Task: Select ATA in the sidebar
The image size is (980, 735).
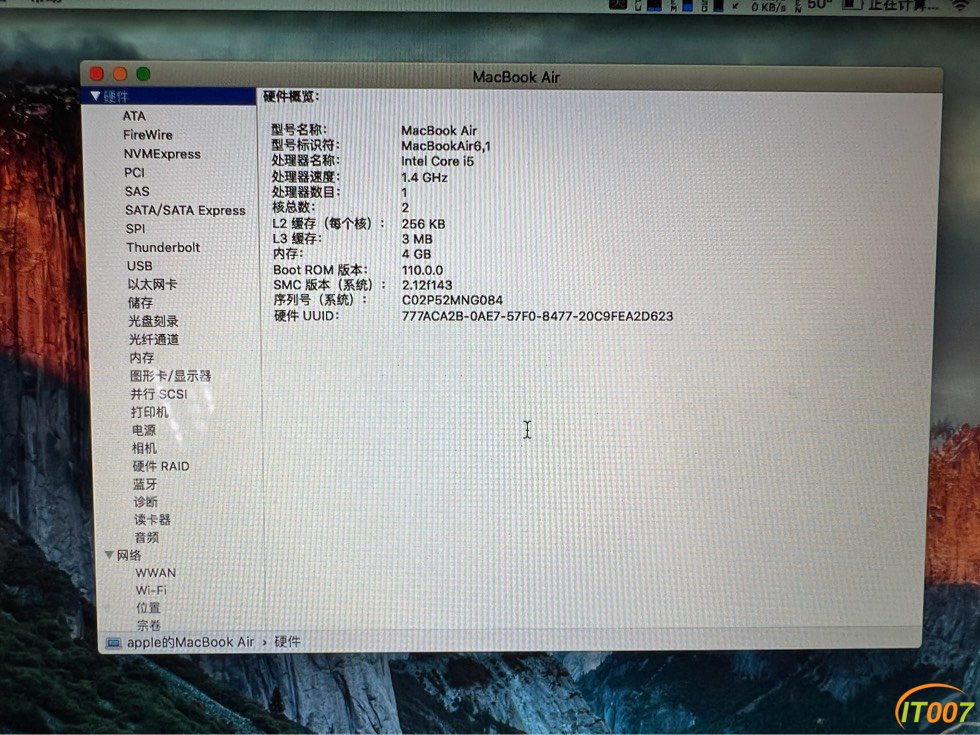Action: click(x=134, y=116)
